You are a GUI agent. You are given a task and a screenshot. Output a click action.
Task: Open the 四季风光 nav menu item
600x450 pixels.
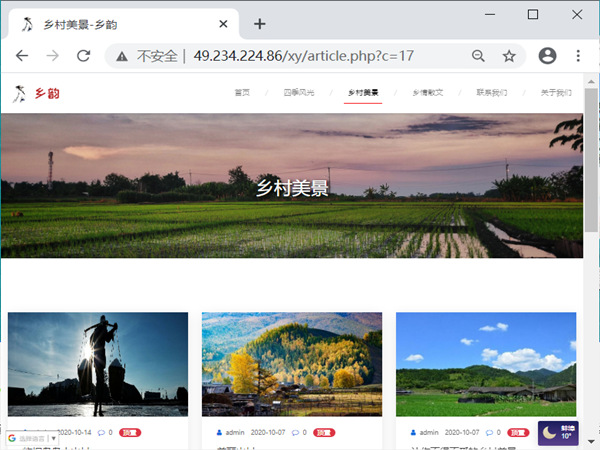pyautogui.click(x=298, y=93)
